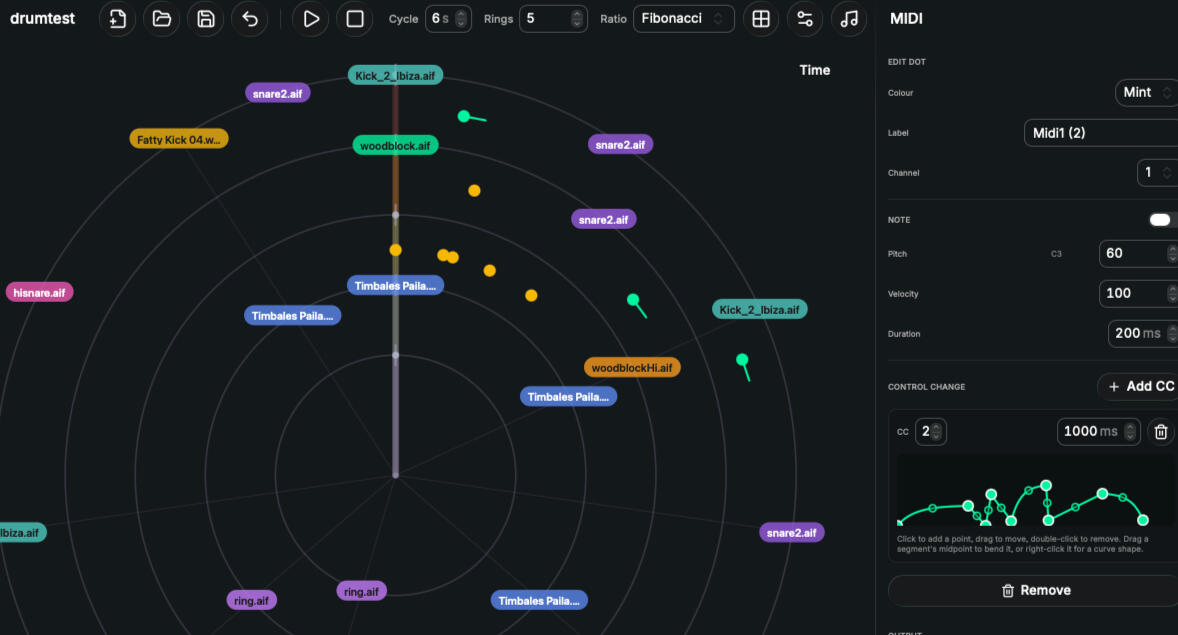Edit the CC length 1000 ms field
The height and width of the screenshot is (635, 1178).
point(1098,431)
